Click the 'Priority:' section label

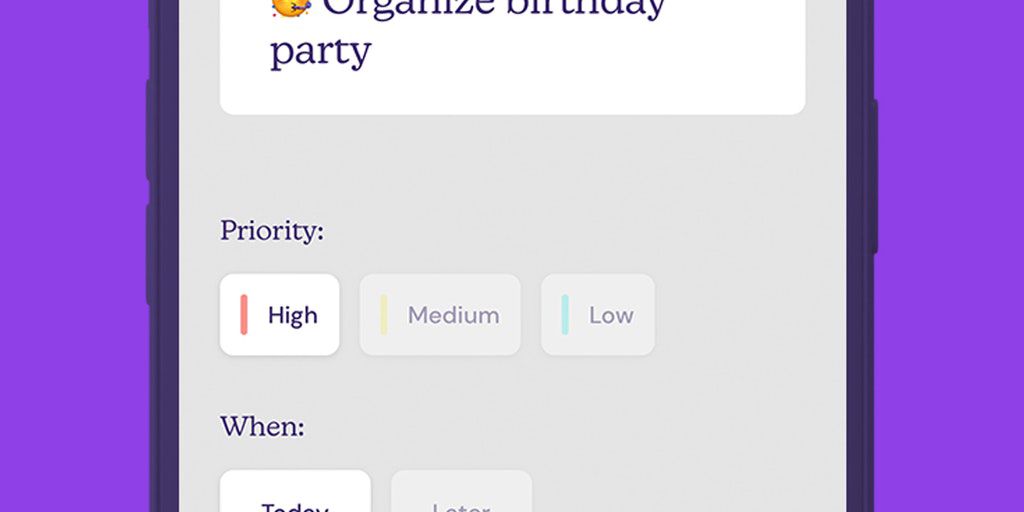pos(272,231)
